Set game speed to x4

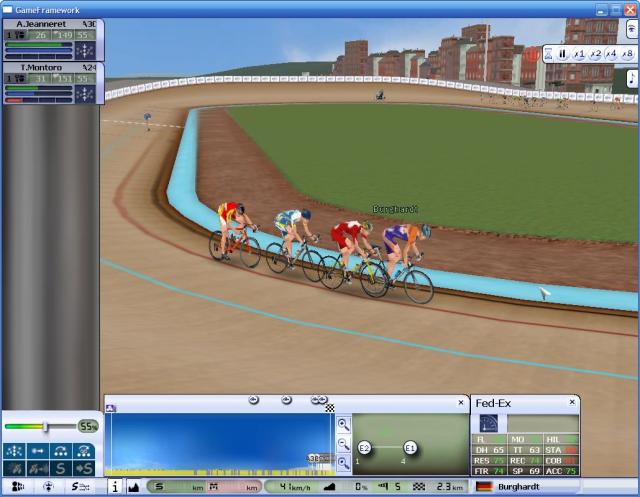[x=611, y=54]
